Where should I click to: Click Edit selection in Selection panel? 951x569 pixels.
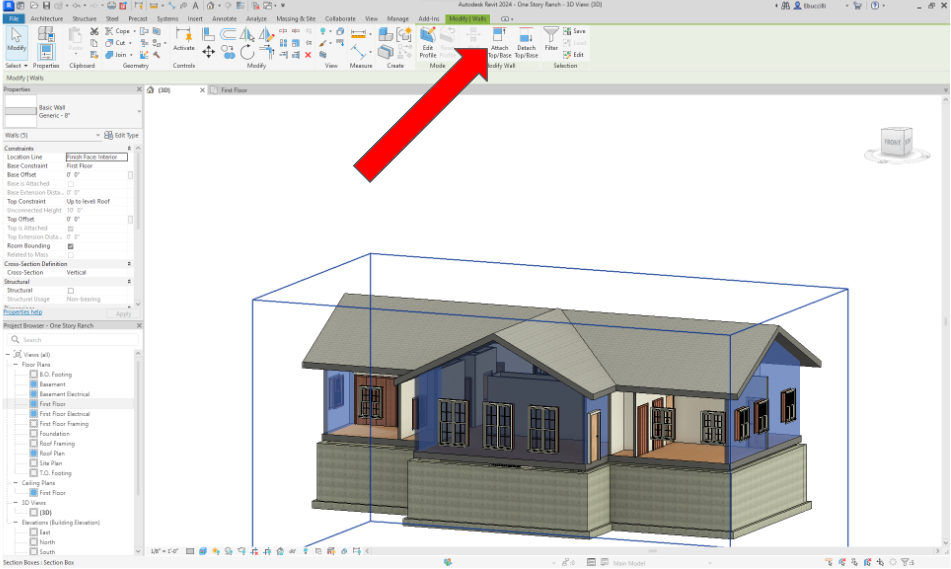[x=573, y=55]
